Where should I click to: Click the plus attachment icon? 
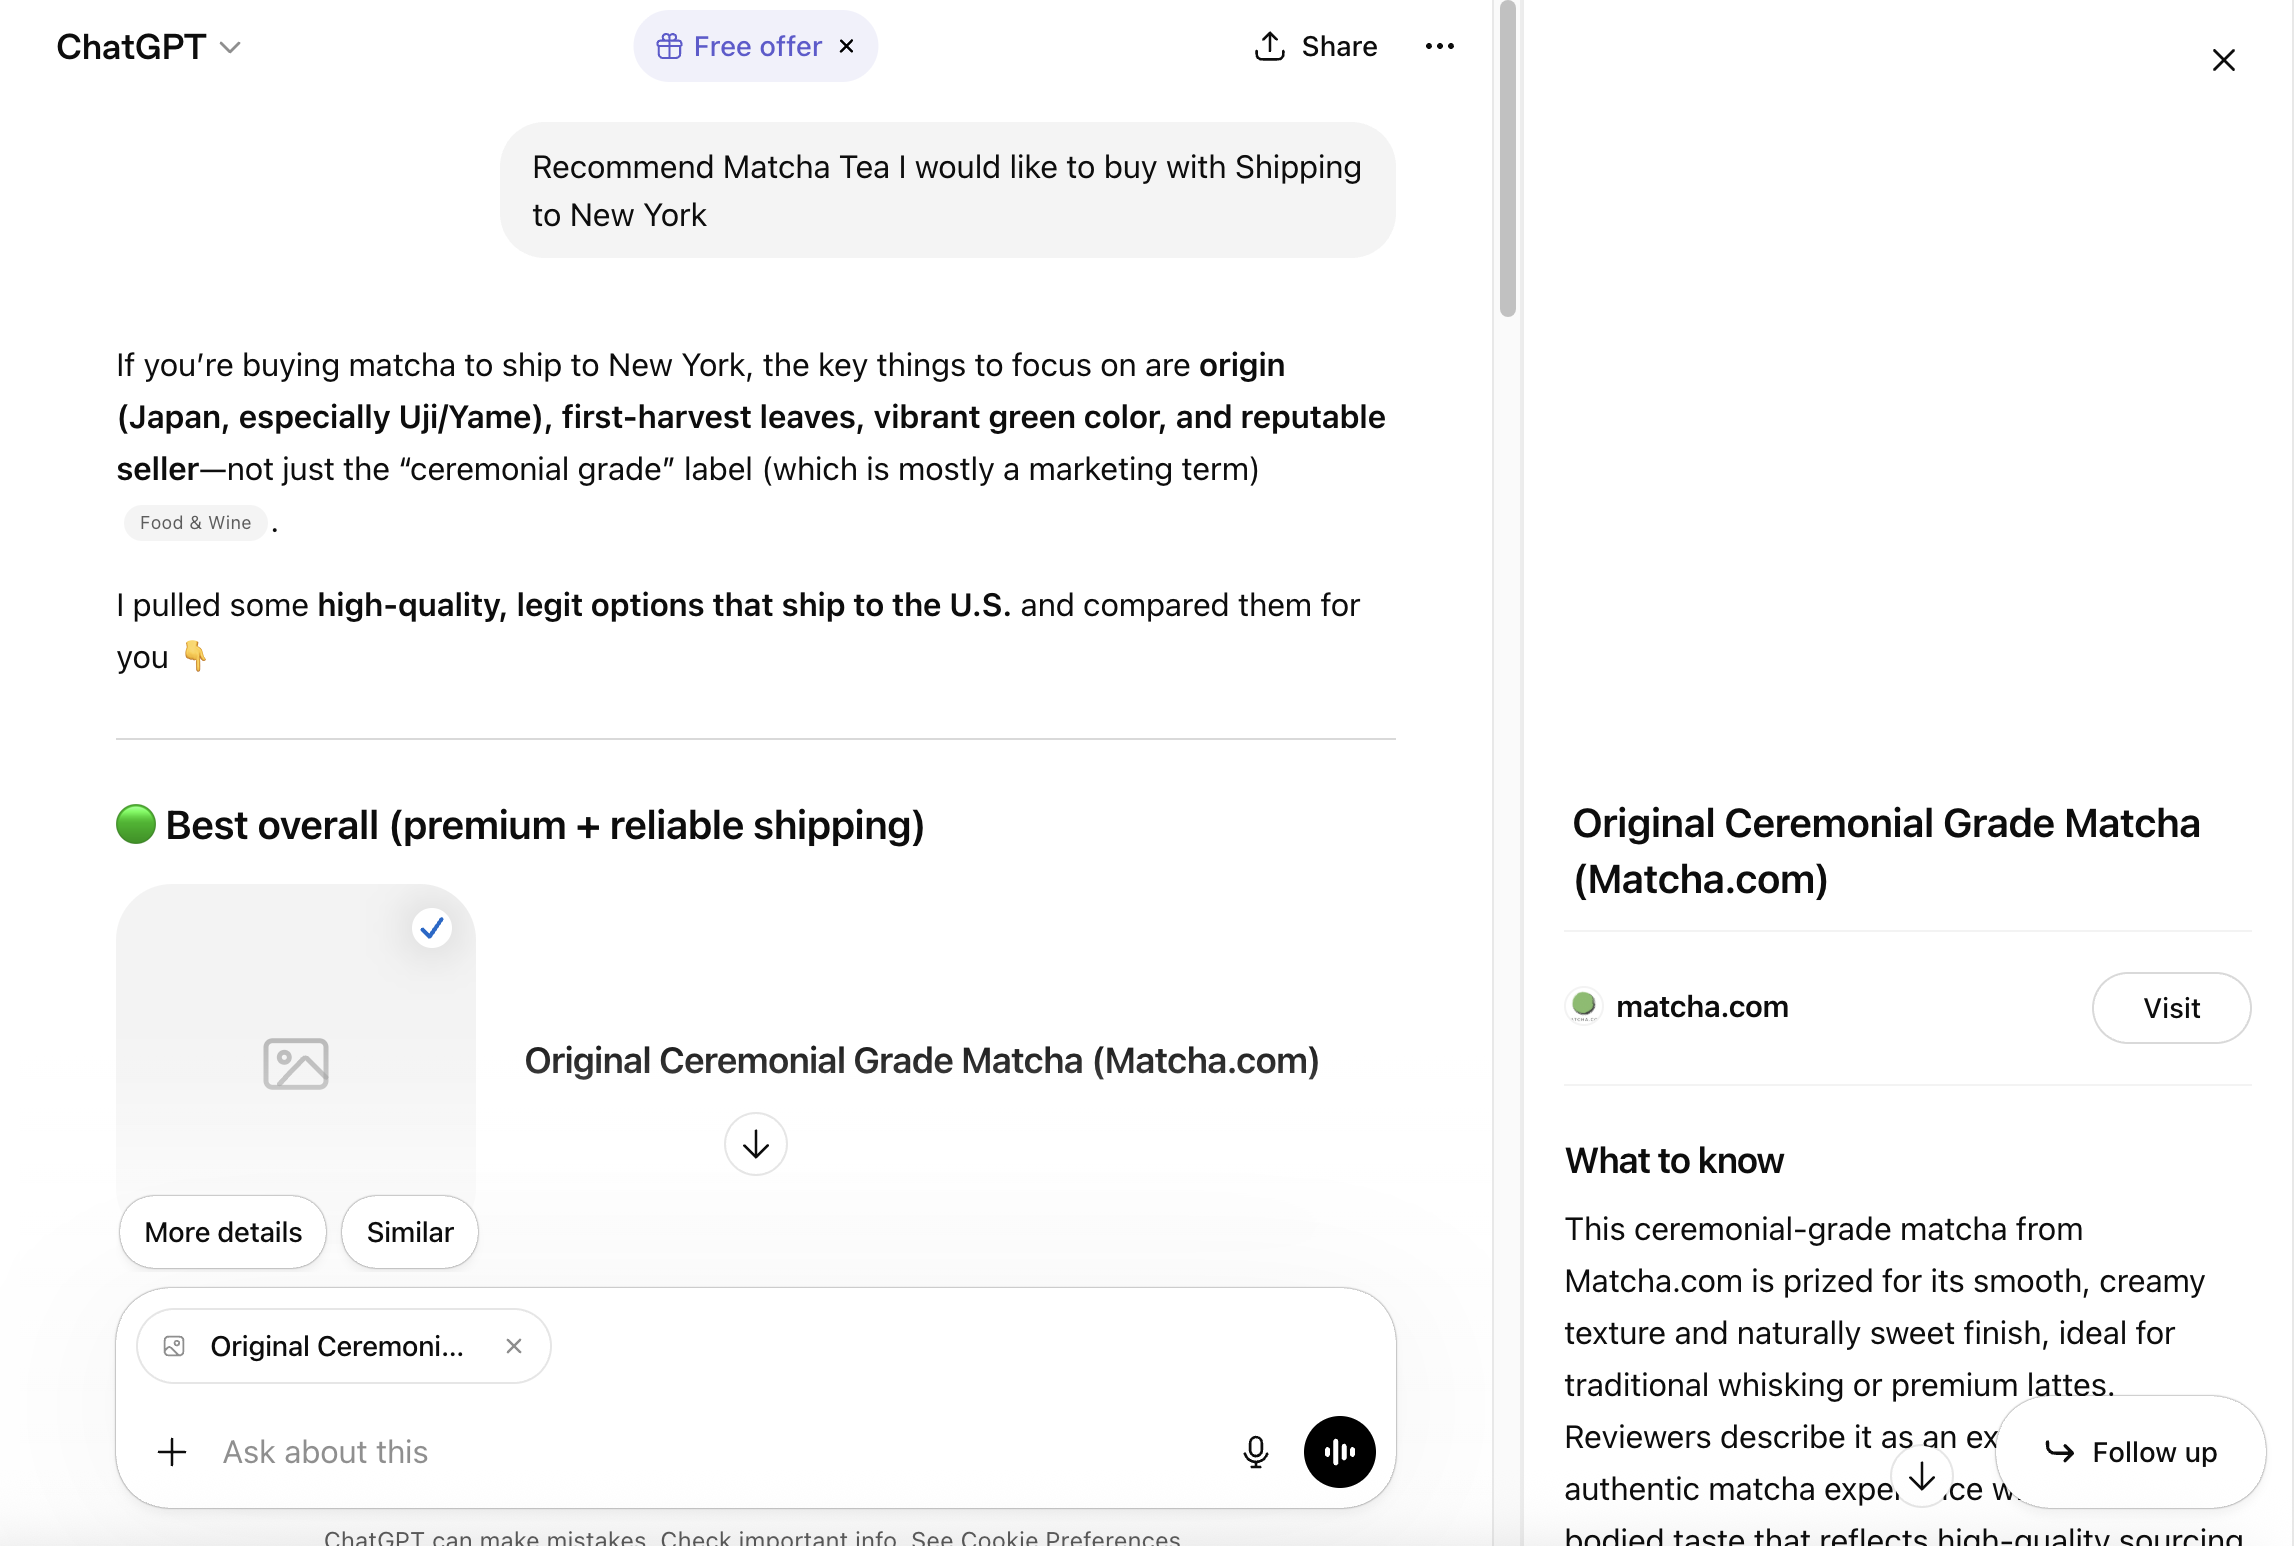[x=172, y=1451]
